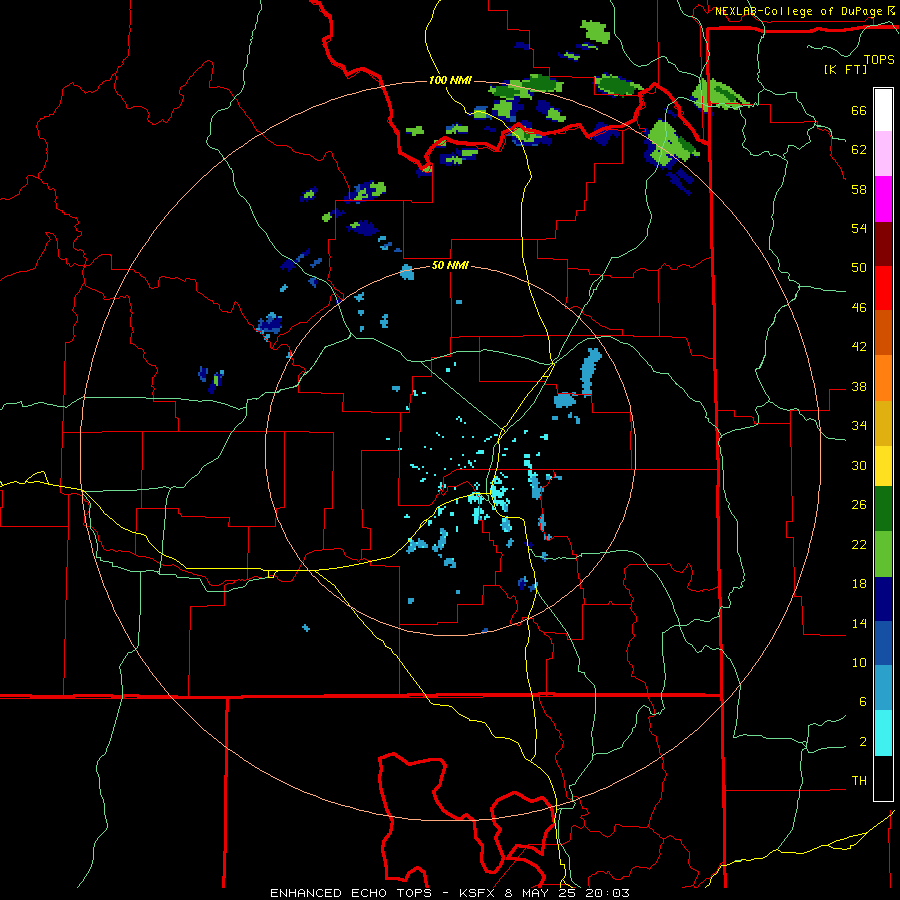Click the 'ENHANCED ECHO TOPS' caption
This screenshot has height=900, width=900.
click(x=351, y=893)
